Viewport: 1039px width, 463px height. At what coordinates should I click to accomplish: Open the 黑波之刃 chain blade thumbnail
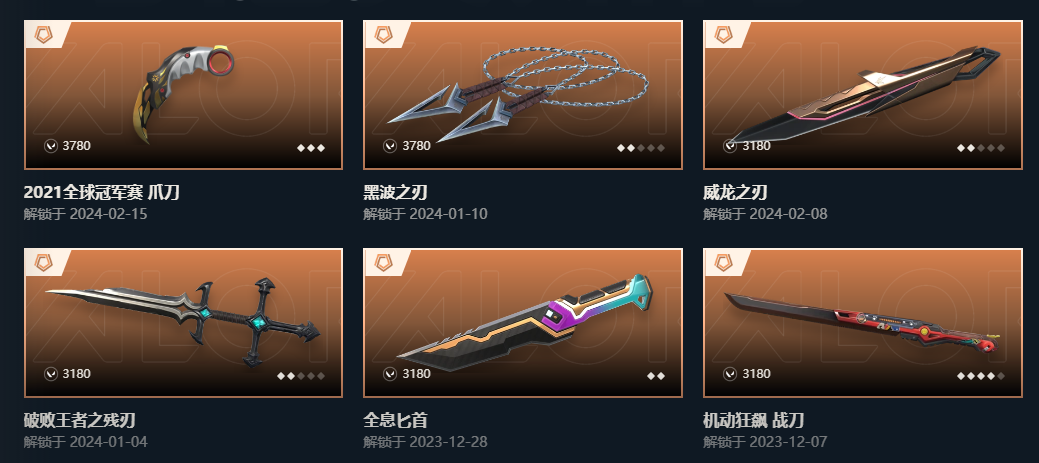tap(523, 95)
